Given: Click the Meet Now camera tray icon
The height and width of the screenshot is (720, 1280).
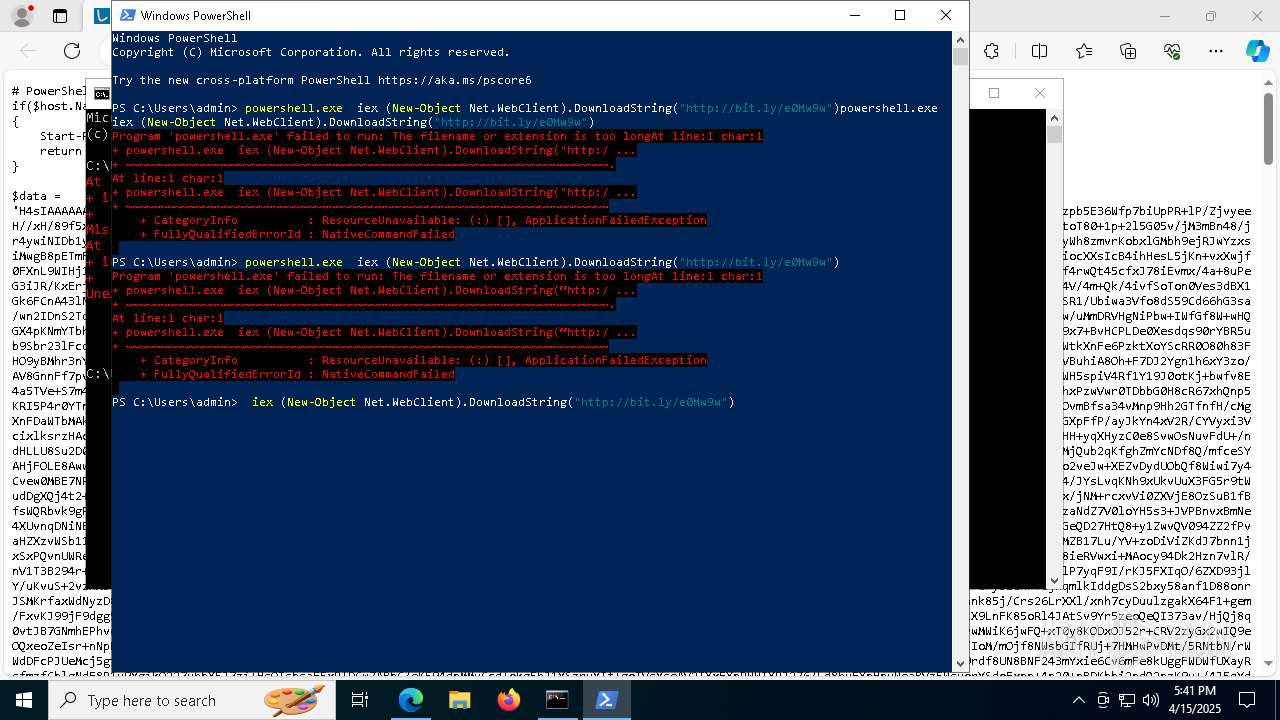Looking at the screenshot, I should (x=1102, y=700).
